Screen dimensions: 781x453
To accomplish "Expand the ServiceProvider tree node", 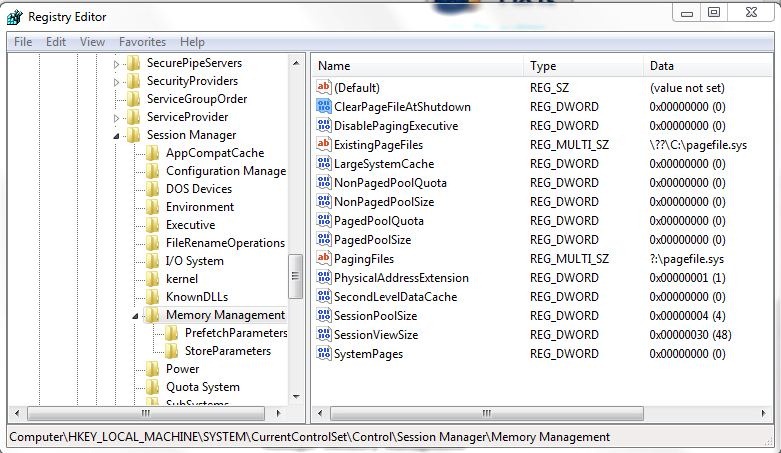I will click(117, 118).
